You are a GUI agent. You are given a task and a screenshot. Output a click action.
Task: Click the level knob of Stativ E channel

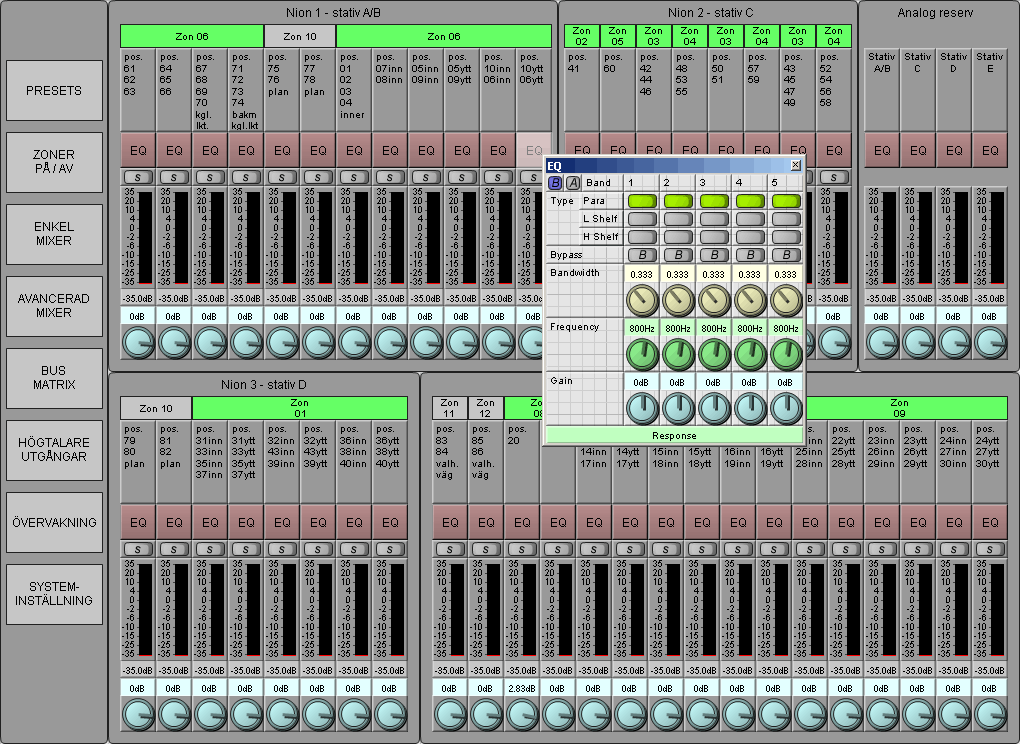[x=990, y=342]
